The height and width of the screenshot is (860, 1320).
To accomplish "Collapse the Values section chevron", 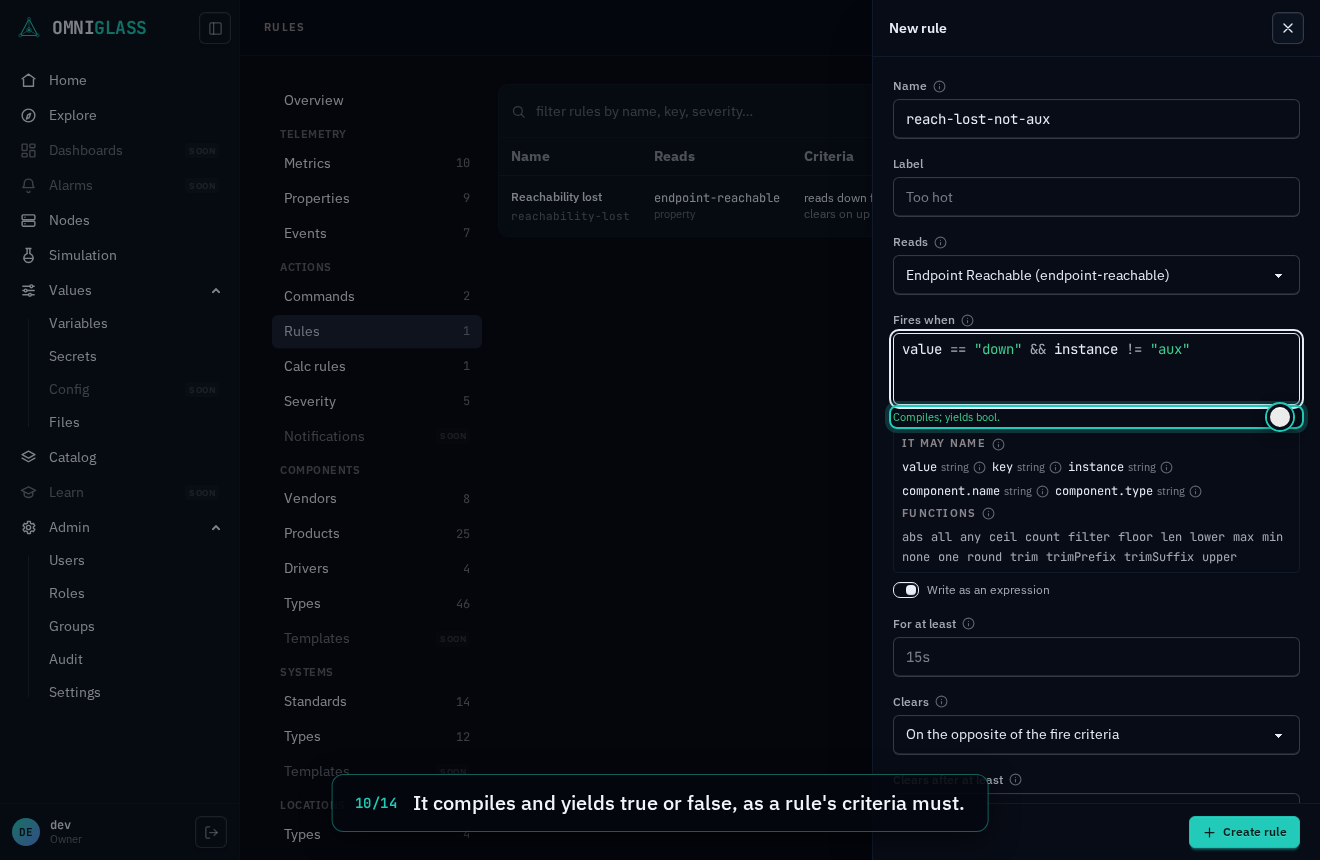I will (216, 290).
